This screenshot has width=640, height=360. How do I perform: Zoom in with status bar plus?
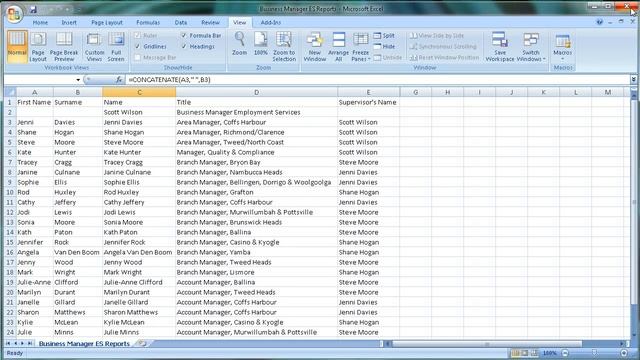[624, 353]
